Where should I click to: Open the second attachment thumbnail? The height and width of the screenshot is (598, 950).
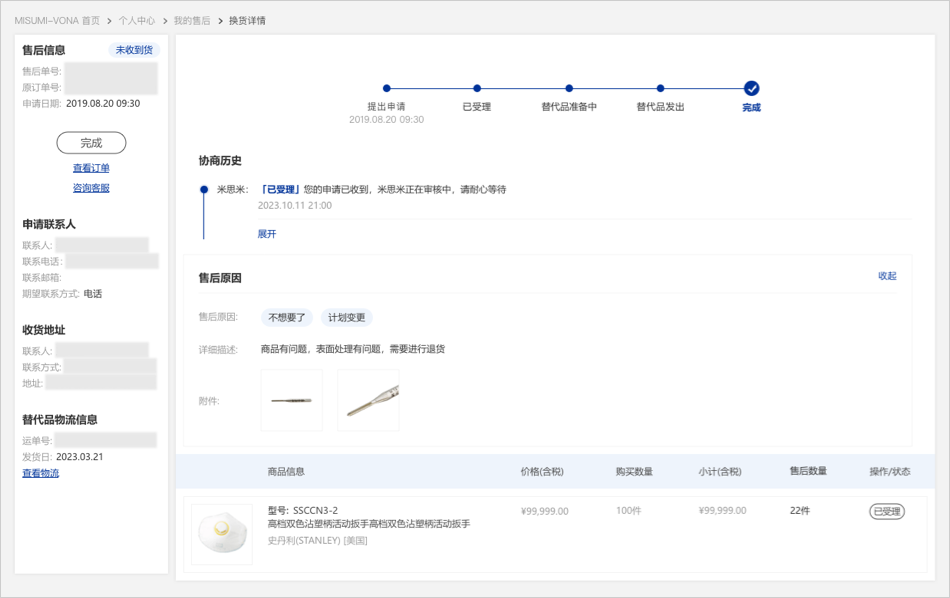(x=368, y=400)
